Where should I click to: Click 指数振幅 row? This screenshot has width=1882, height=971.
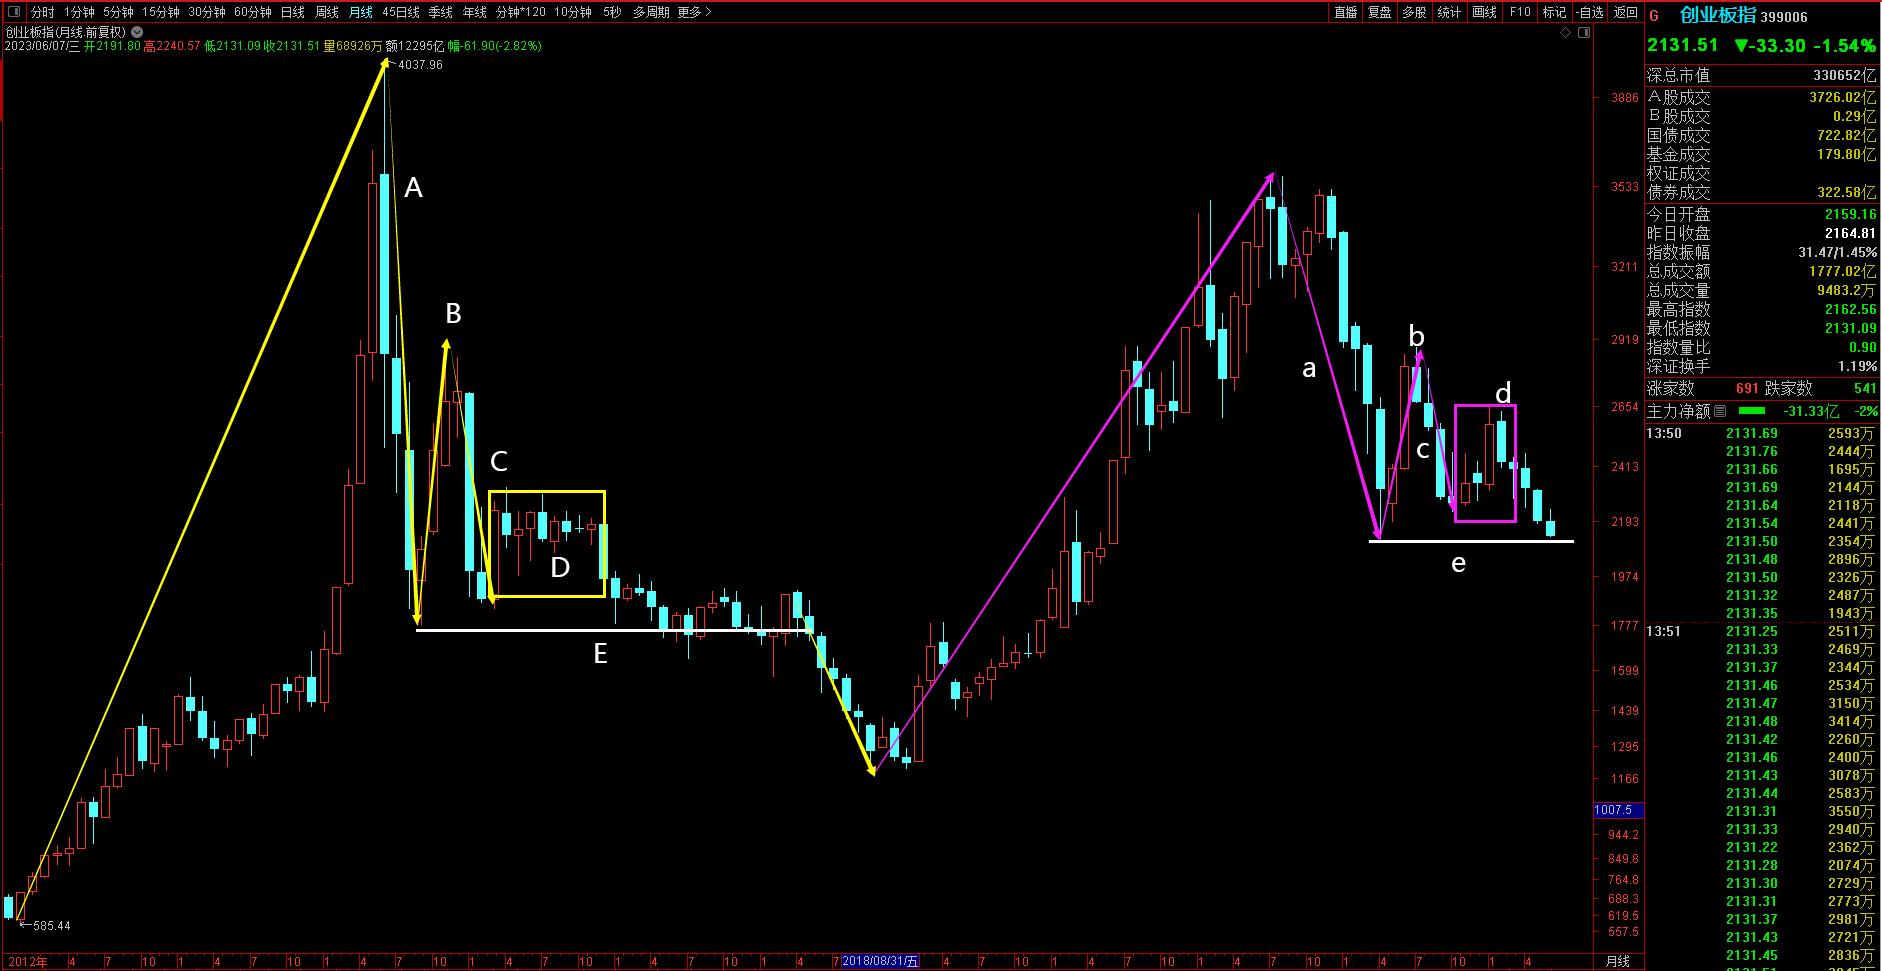[1762, 252]
